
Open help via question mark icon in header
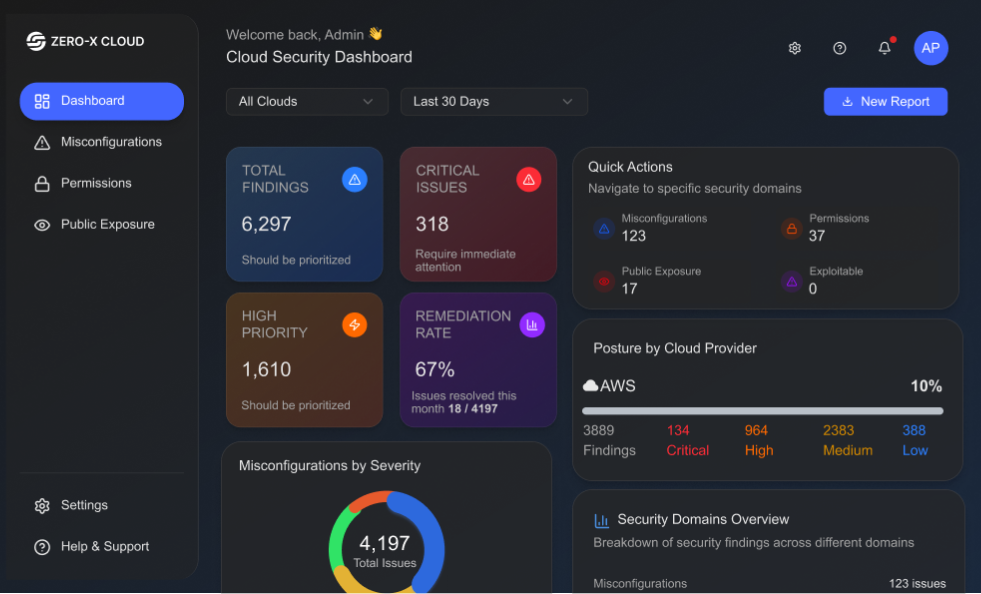point(840,48)
